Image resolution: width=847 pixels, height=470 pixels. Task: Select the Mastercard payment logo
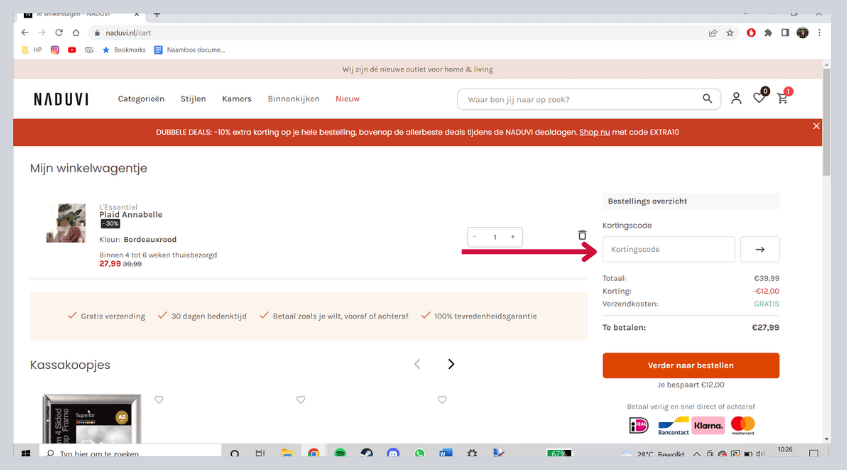(743, 425)
